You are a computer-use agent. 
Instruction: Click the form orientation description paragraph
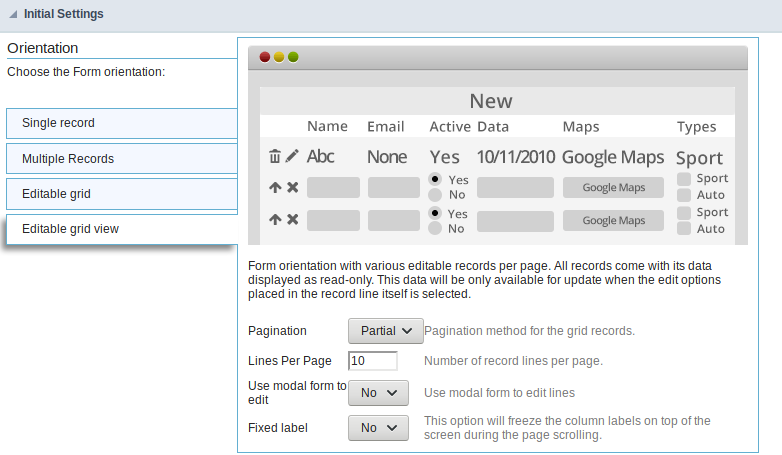484,280
